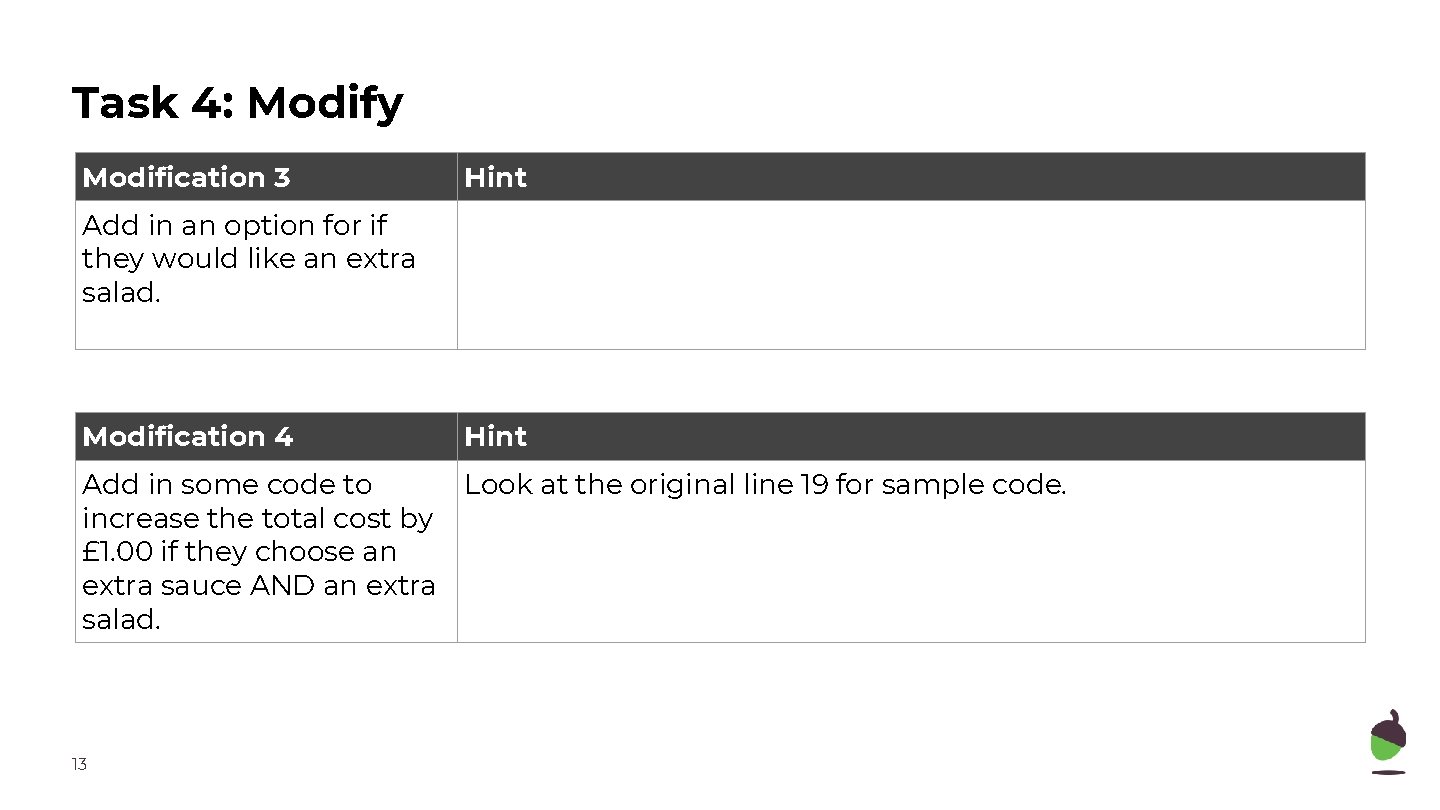This screenshot has height=810, width=1440.
Task: Click the Oak acorn logo
Action: (1387, 742)
